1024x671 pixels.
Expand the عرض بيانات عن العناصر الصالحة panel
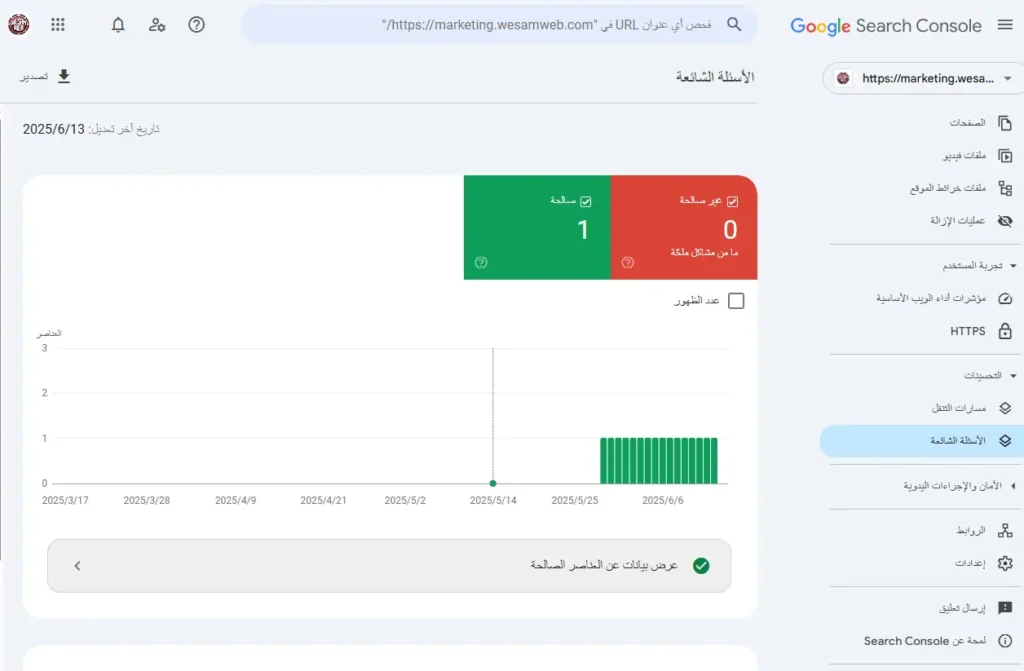point(77,565)
